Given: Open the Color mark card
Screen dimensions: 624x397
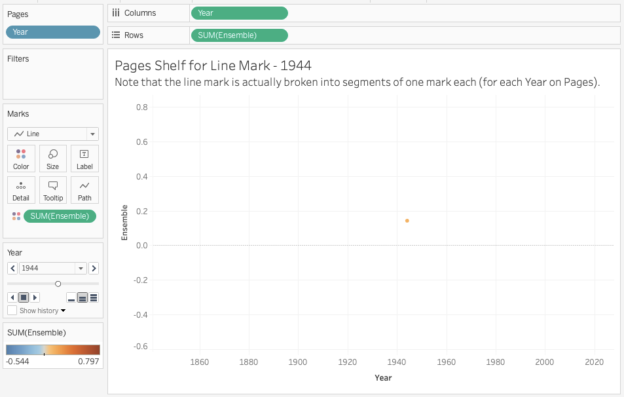Looking at the screenshot, I should pos(21,159).
